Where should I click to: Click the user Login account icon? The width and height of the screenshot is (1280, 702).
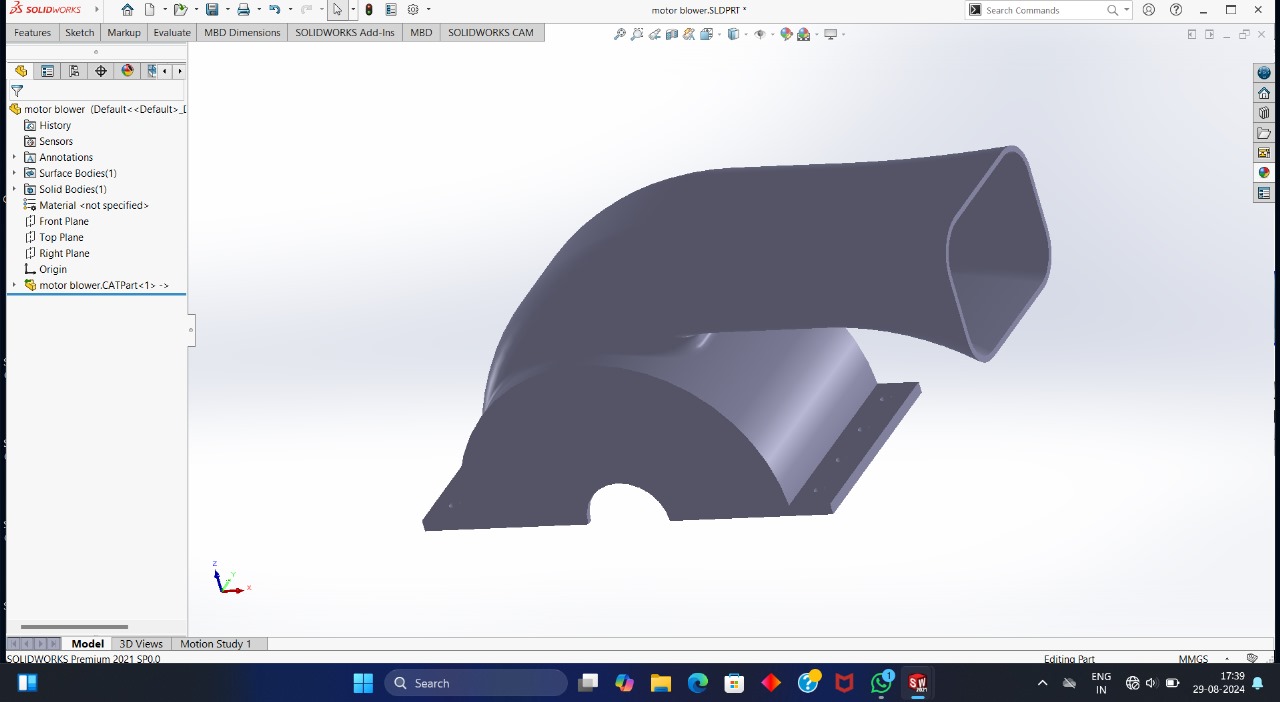tap(1149, 10)
